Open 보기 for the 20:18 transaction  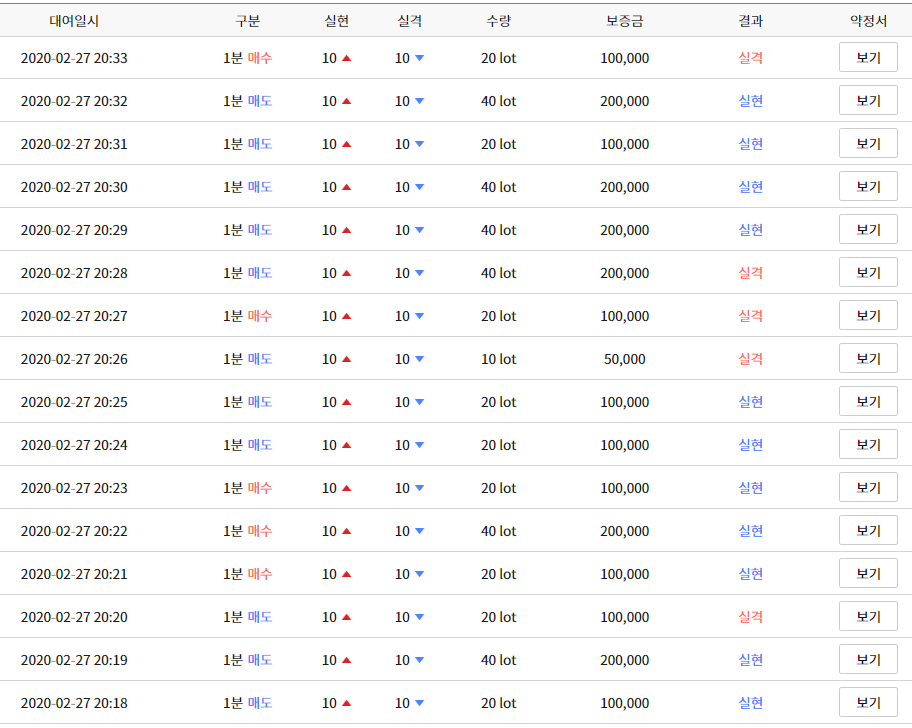(x=868, y=703)
